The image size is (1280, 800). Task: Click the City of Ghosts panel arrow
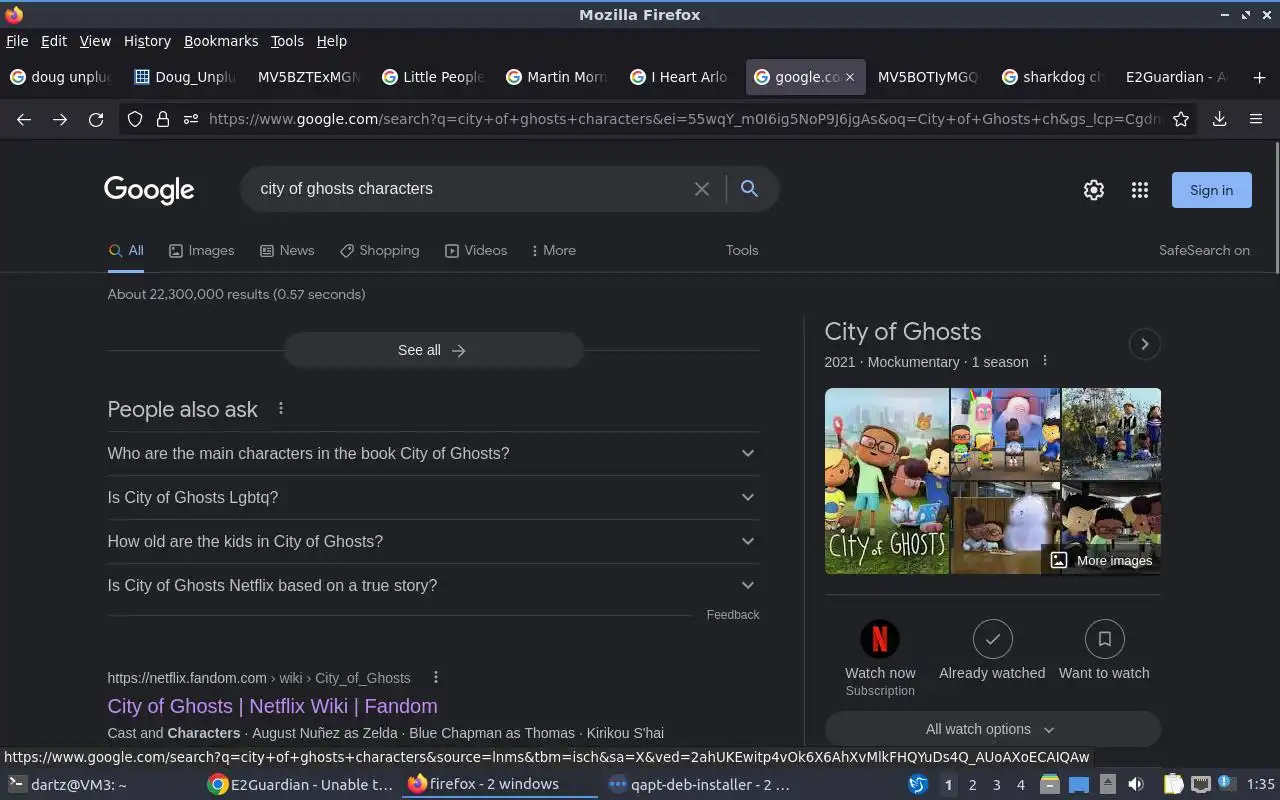(1144, 344)
